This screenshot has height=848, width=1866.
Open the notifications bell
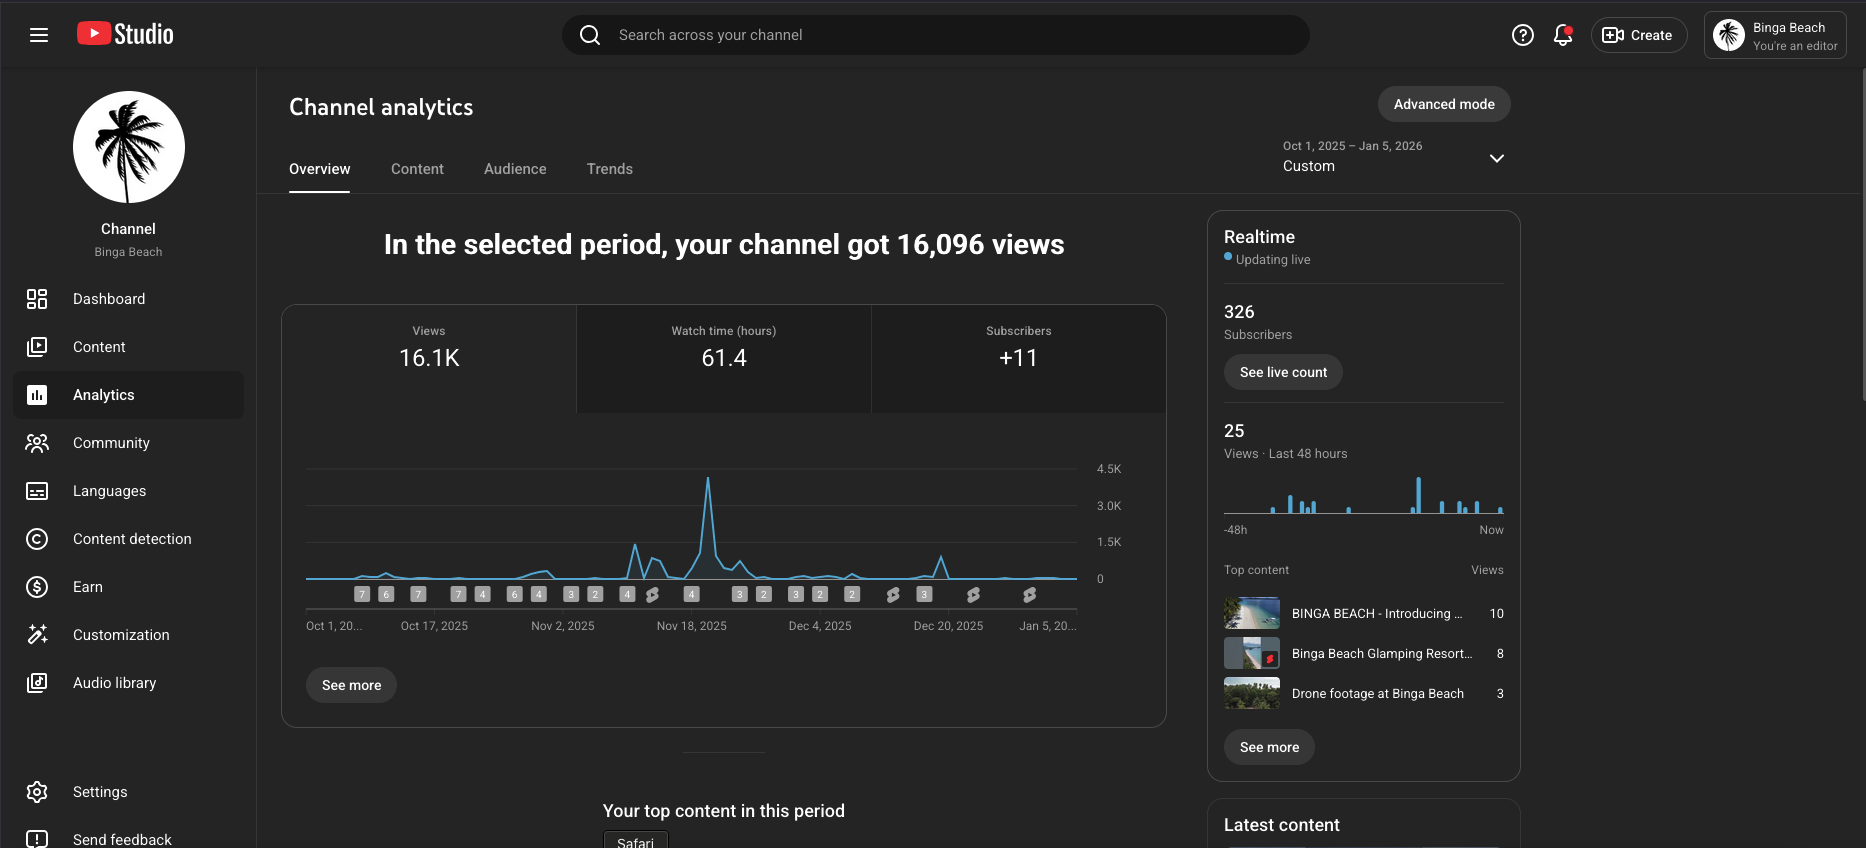[1562, 35]
